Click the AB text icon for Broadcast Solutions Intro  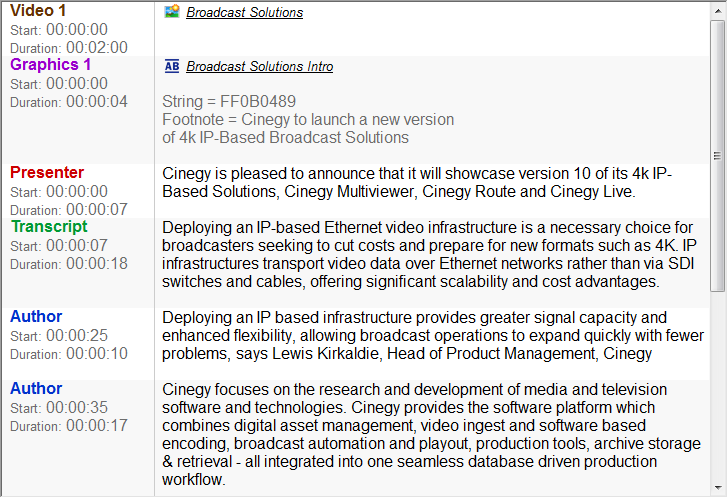(172, 66)
